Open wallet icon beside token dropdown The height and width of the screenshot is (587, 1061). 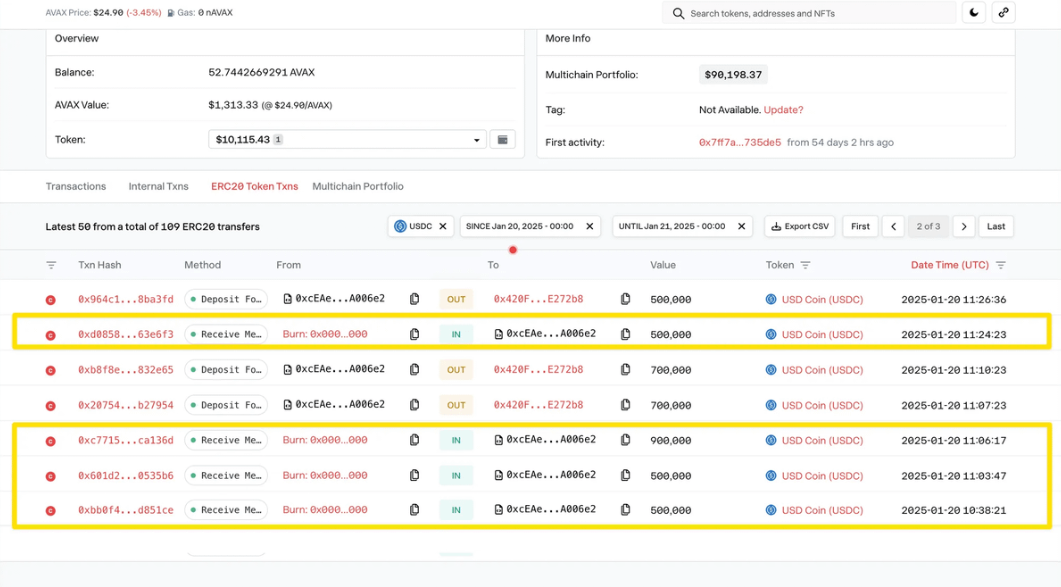(x=503, y=140)
